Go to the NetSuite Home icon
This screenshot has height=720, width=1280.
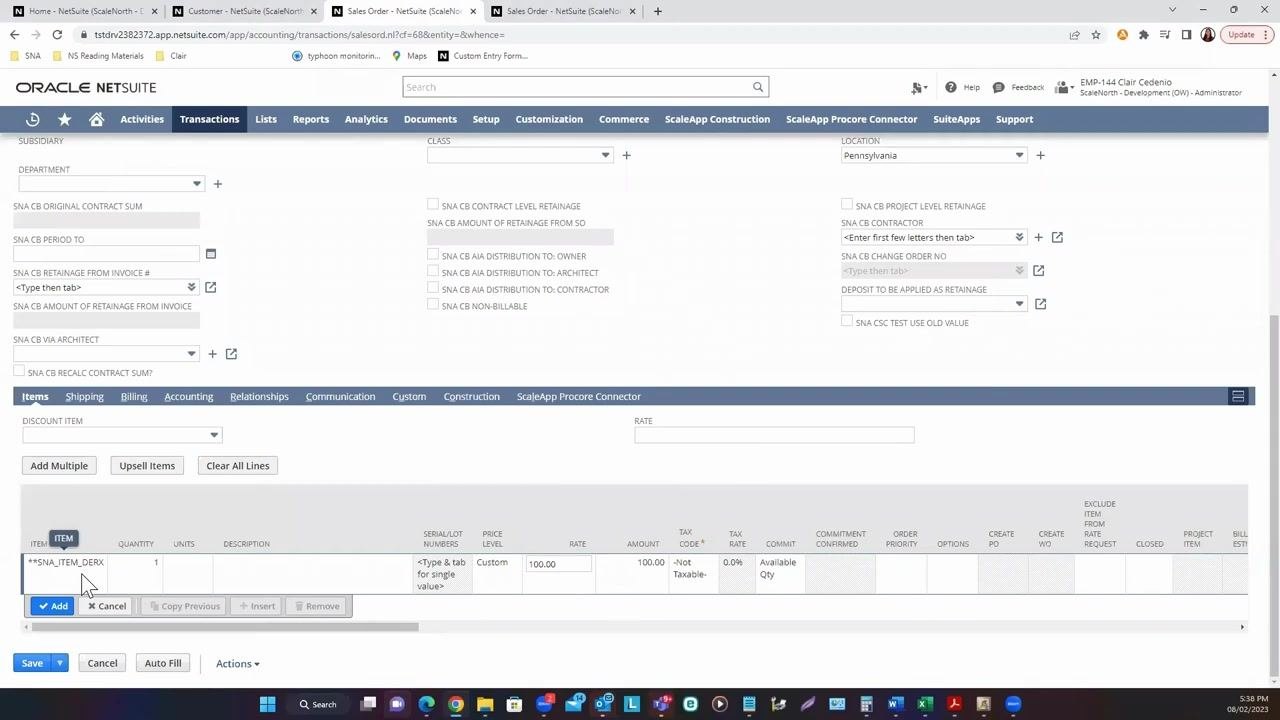tap(97, 119)
